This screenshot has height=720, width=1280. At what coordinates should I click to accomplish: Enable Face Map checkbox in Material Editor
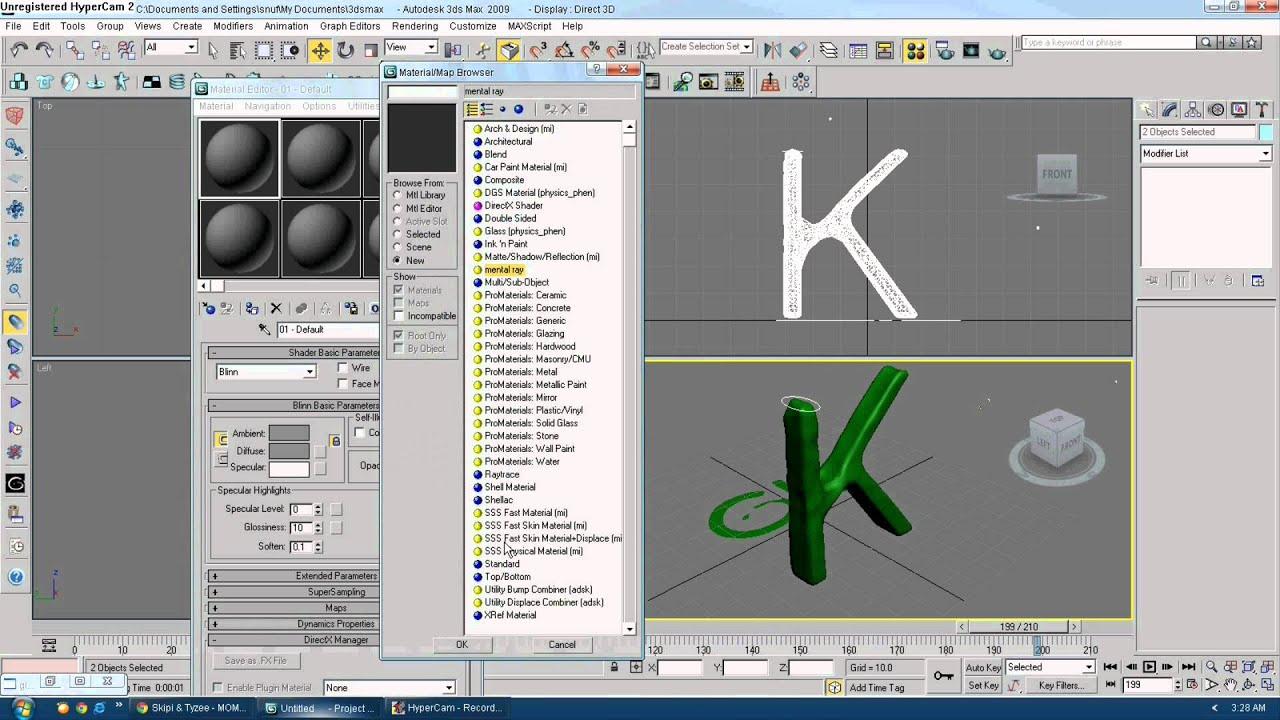tap(343, 384)
